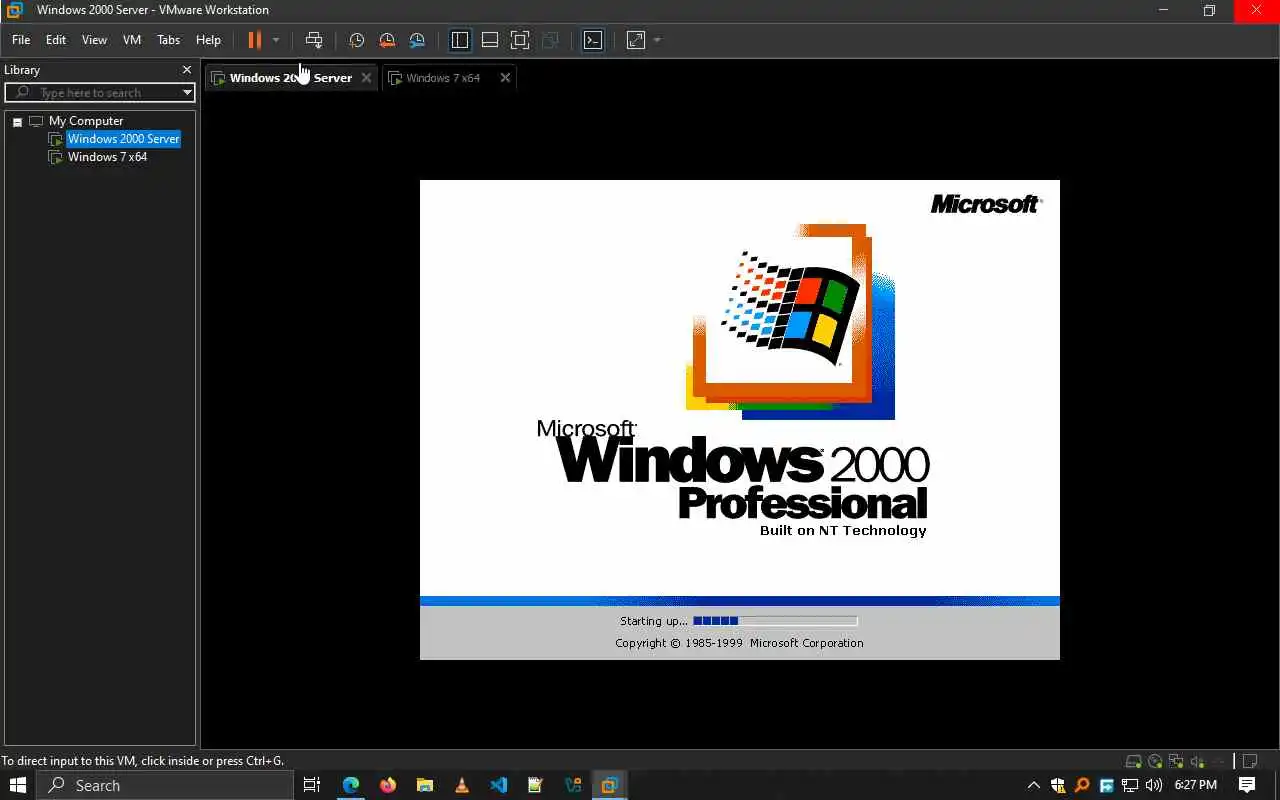Image resolution: width=1280 pixels, height=800 pixels.
Task: Open the notification center icon
Action: (x=1247, y=785)
